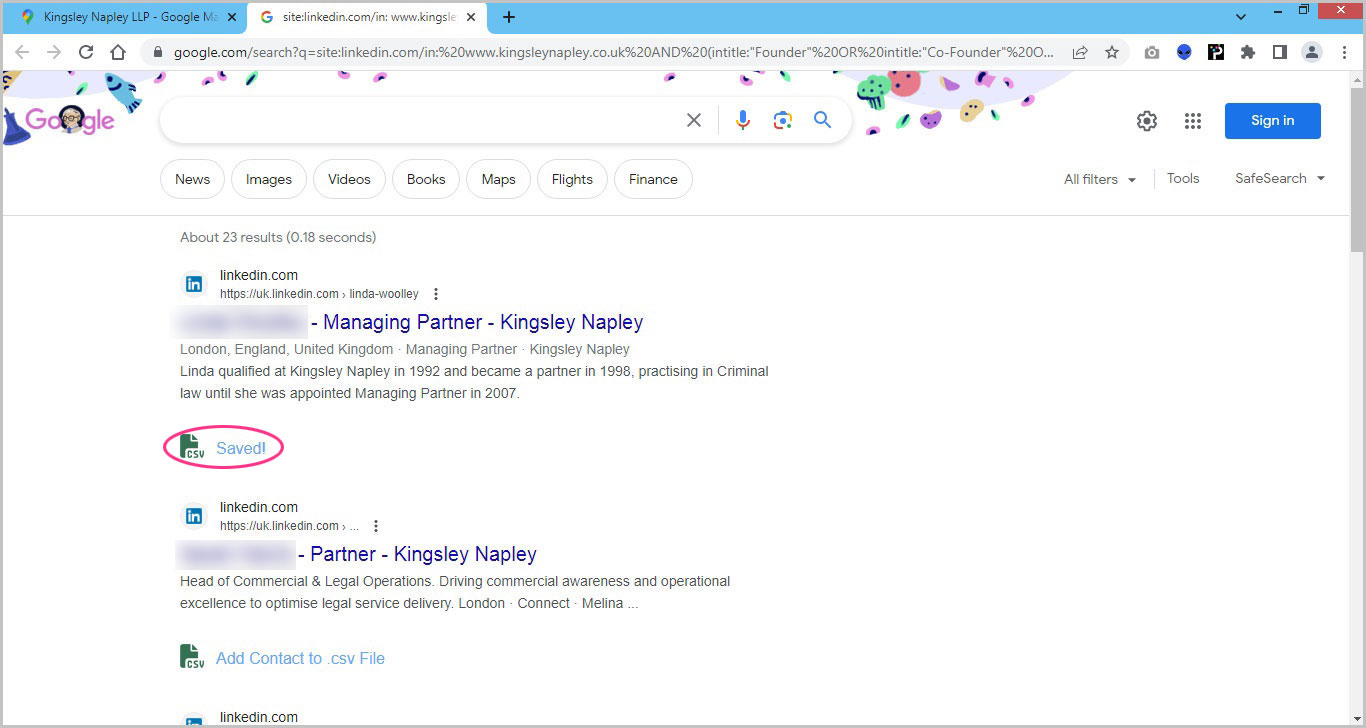This screenshot has width=1366, height=728.
Task: Open the Managing Partner - Kingsley Napley result
Action: pyautogui.click(x=482, y=322)
